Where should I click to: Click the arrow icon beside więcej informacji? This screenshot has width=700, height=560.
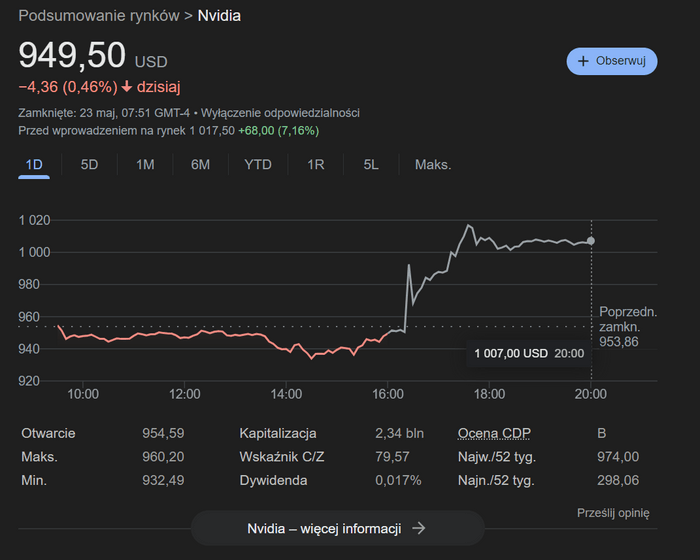(419, 528)
